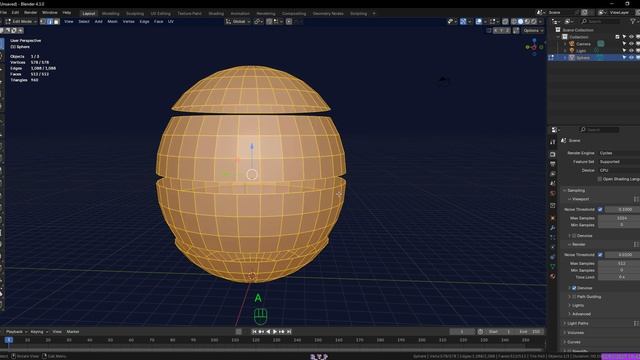Viewport: 640px width, 360px height.
Task: Open the Render properties tab icon
Action: coord(553,154)
